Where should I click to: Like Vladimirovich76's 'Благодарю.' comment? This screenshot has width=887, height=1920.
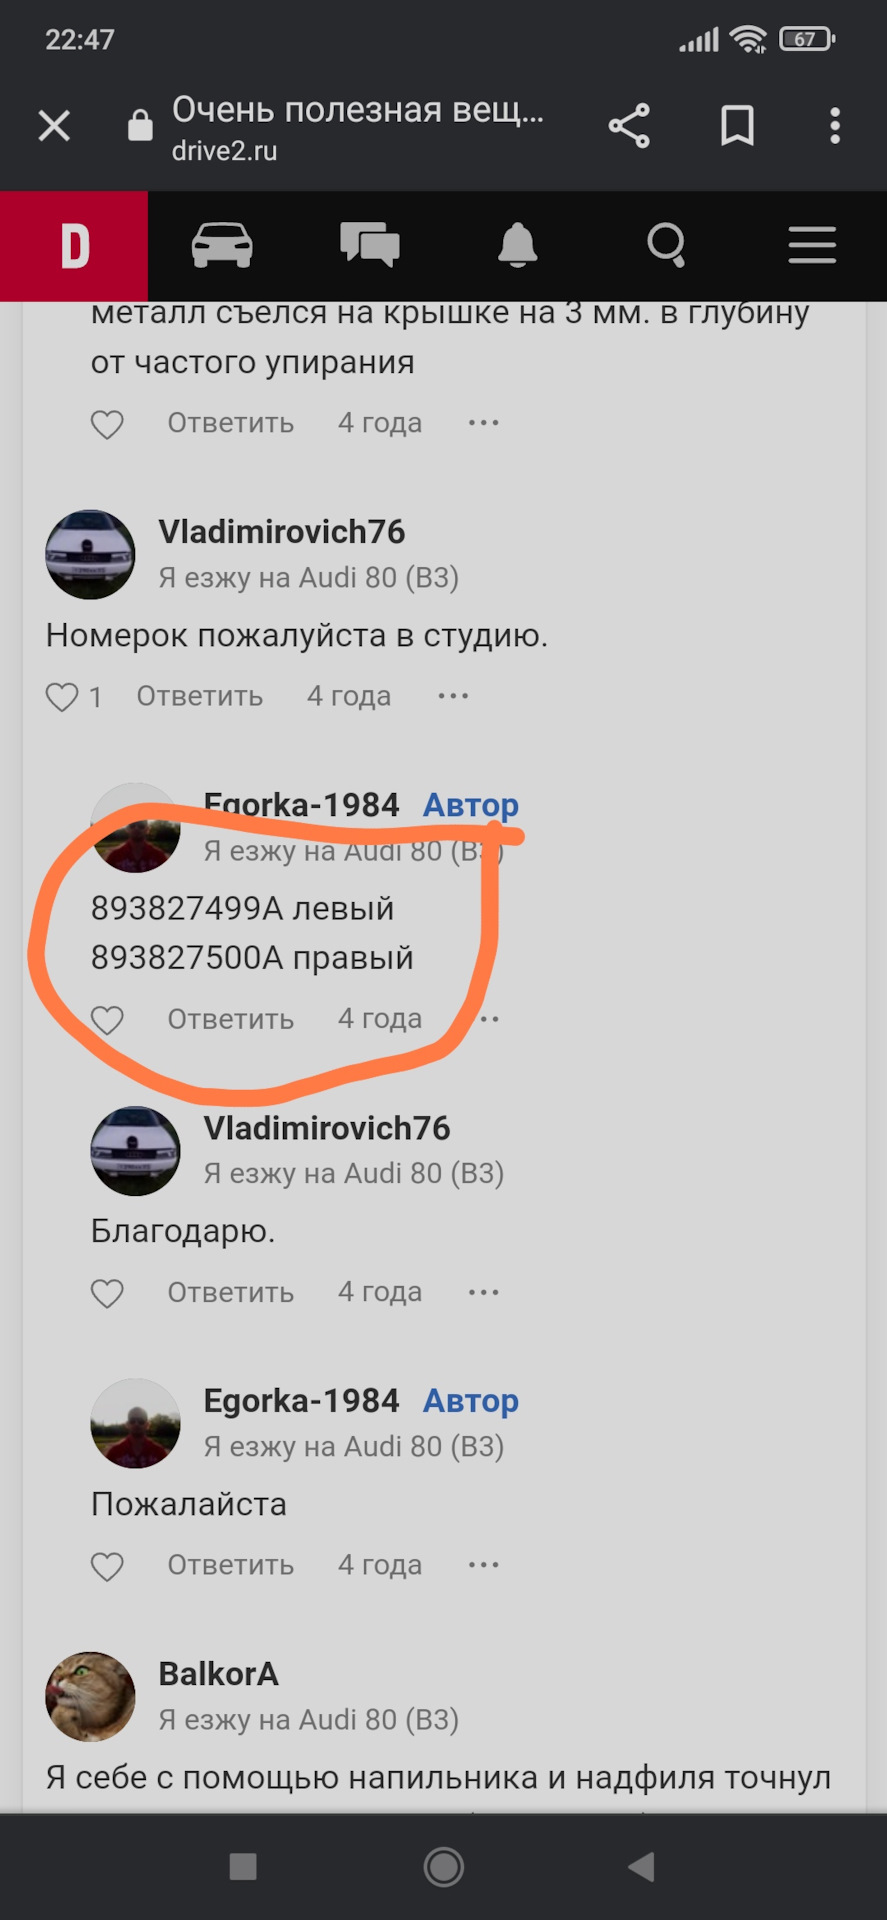tap(107, 1293)
